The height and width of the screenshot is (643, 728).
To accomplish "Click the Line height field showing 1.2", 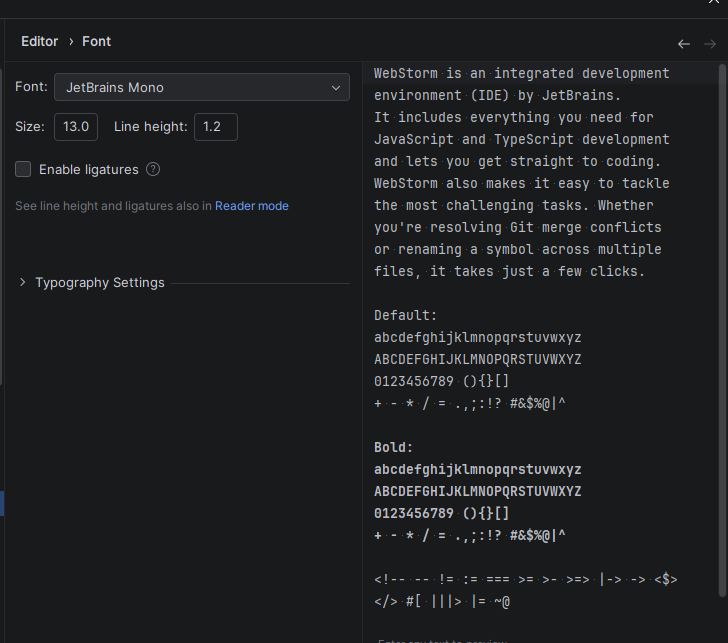I will tap(216, 127).
